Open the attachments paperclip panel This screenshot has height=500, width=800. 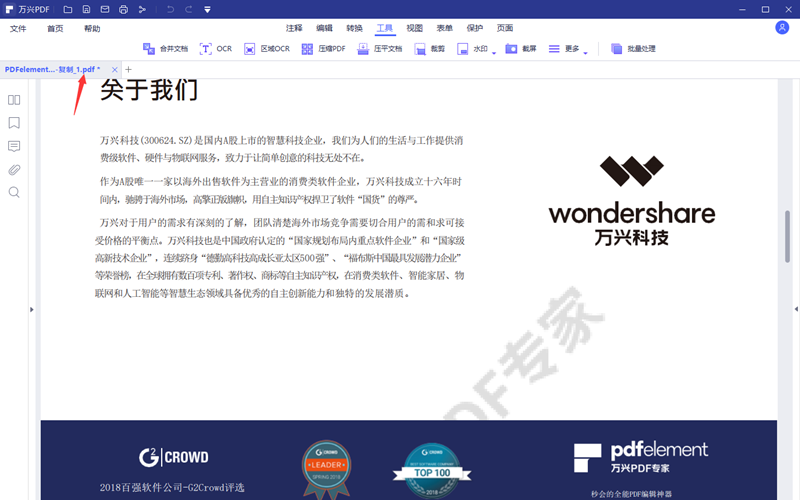(14, 169)
